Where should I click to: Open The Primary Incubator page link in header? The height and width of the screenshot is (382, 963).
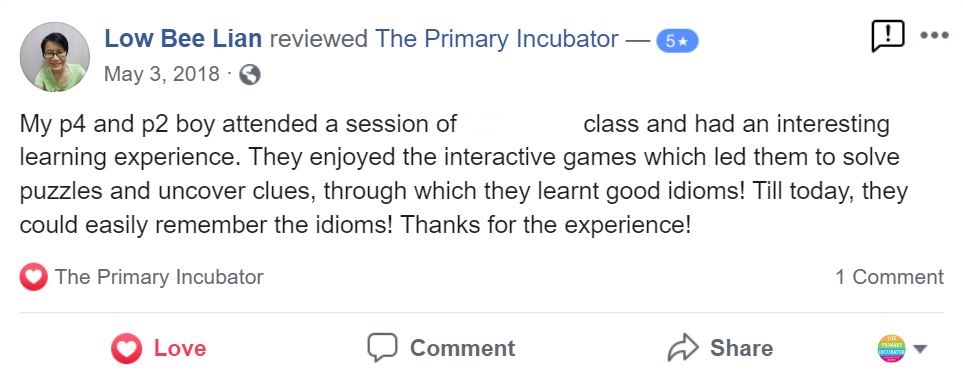click(x=497, y=39)
